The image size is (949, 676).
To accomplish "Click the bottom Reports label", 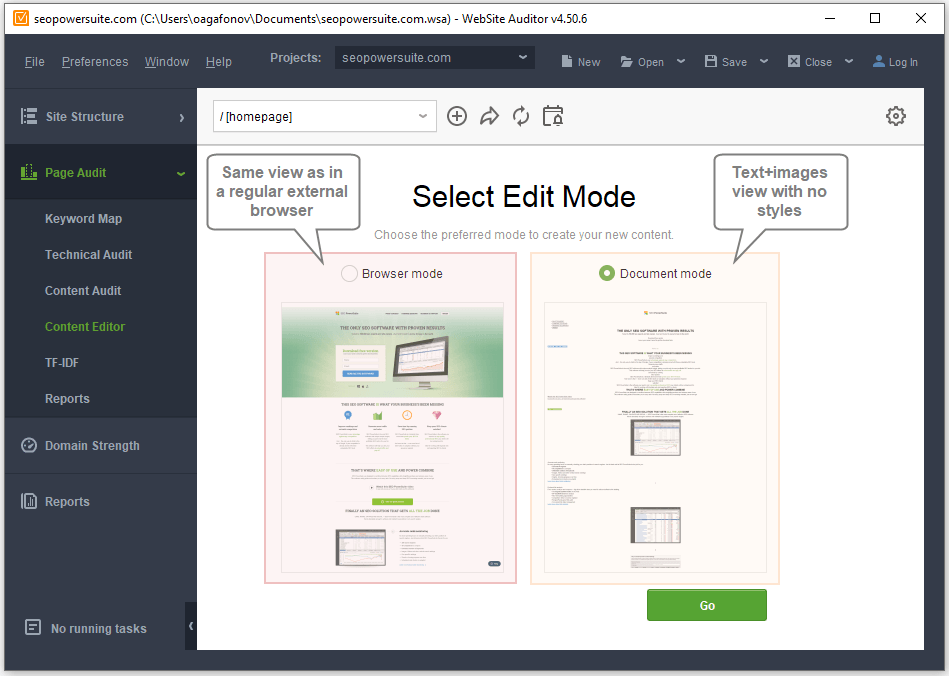I will 67,502.
